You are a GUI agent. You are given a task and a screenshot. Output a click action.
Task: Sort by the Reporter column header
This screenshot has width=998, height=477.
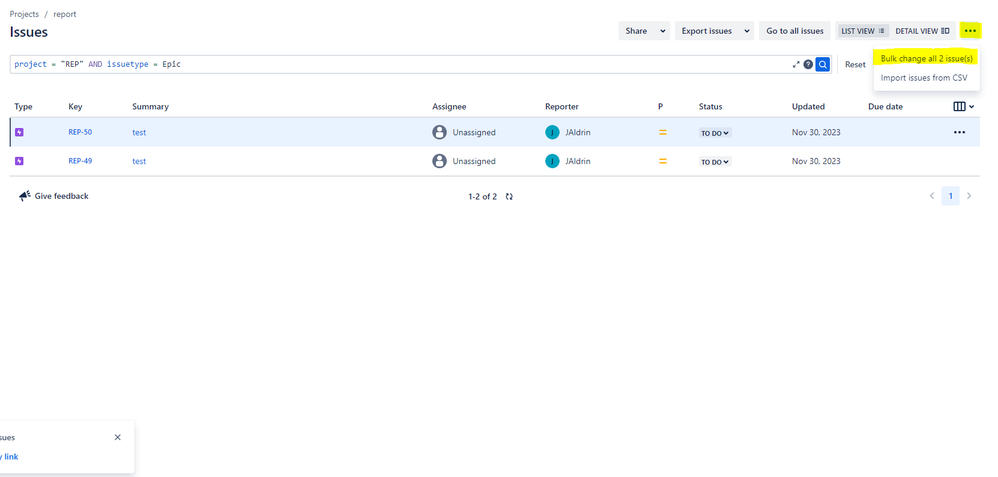click(x=562, y=106)
